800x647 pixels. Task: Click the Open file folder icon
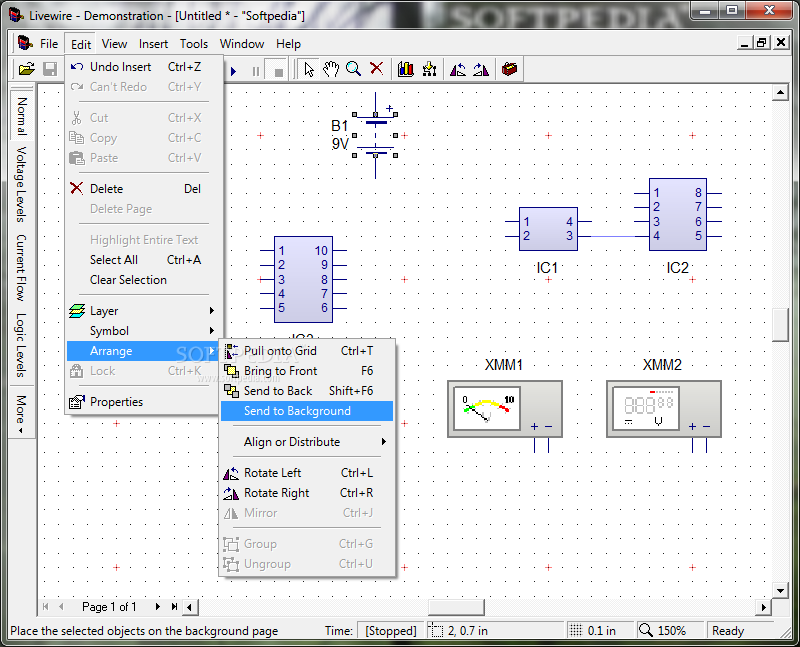click(27, 69)
